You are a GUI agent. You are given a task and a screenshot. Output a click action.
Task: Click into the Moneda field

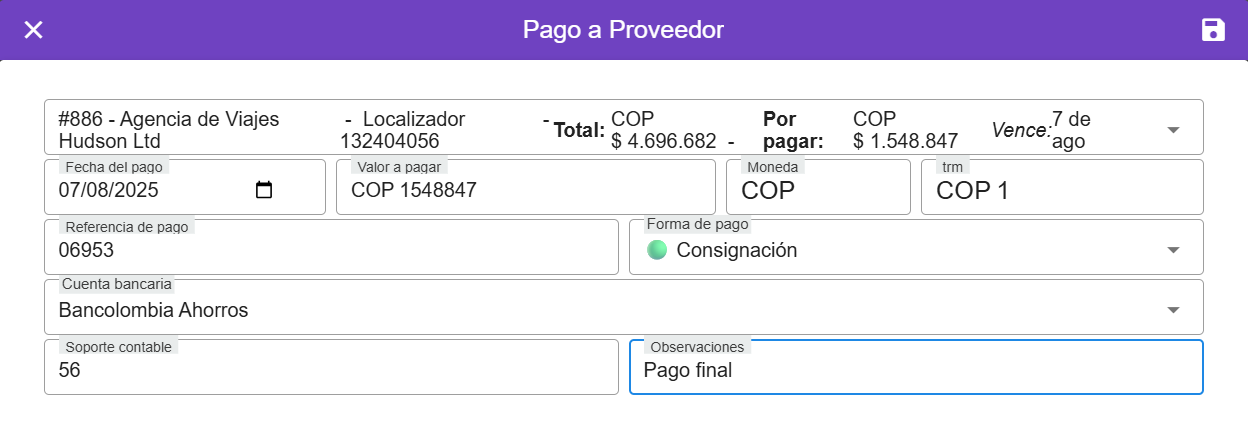(817, 191)
